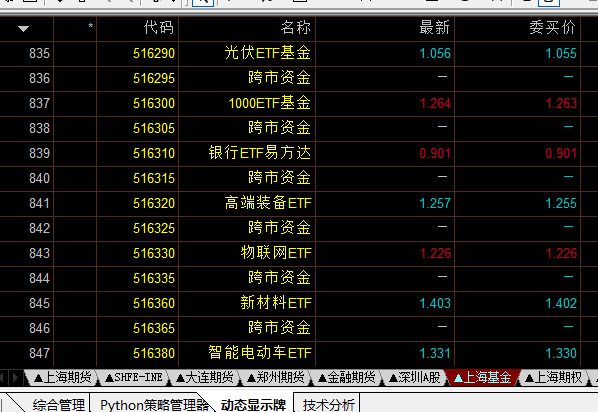
Task: Select the 智能电动车ETF name cell
Action: [260, 353]
